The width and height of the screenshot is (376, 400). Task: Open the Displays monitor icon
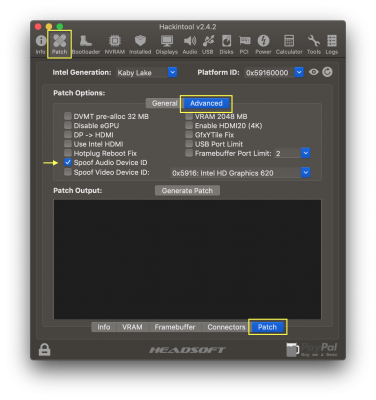tap(167, 44)
